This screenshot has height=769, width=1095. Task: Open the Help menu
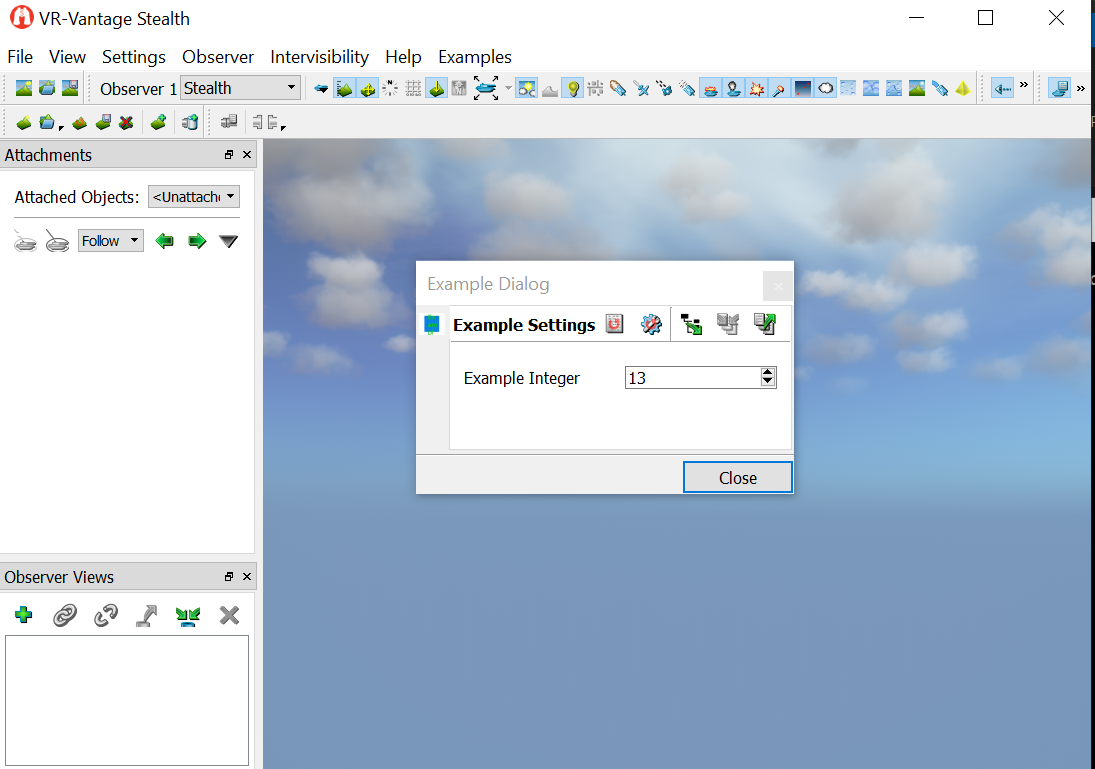(403, 57)
